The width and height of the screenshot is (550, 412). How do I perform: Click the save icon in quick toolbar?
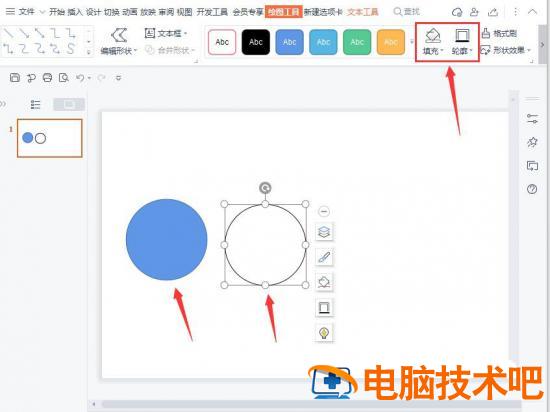coord(15,77)
